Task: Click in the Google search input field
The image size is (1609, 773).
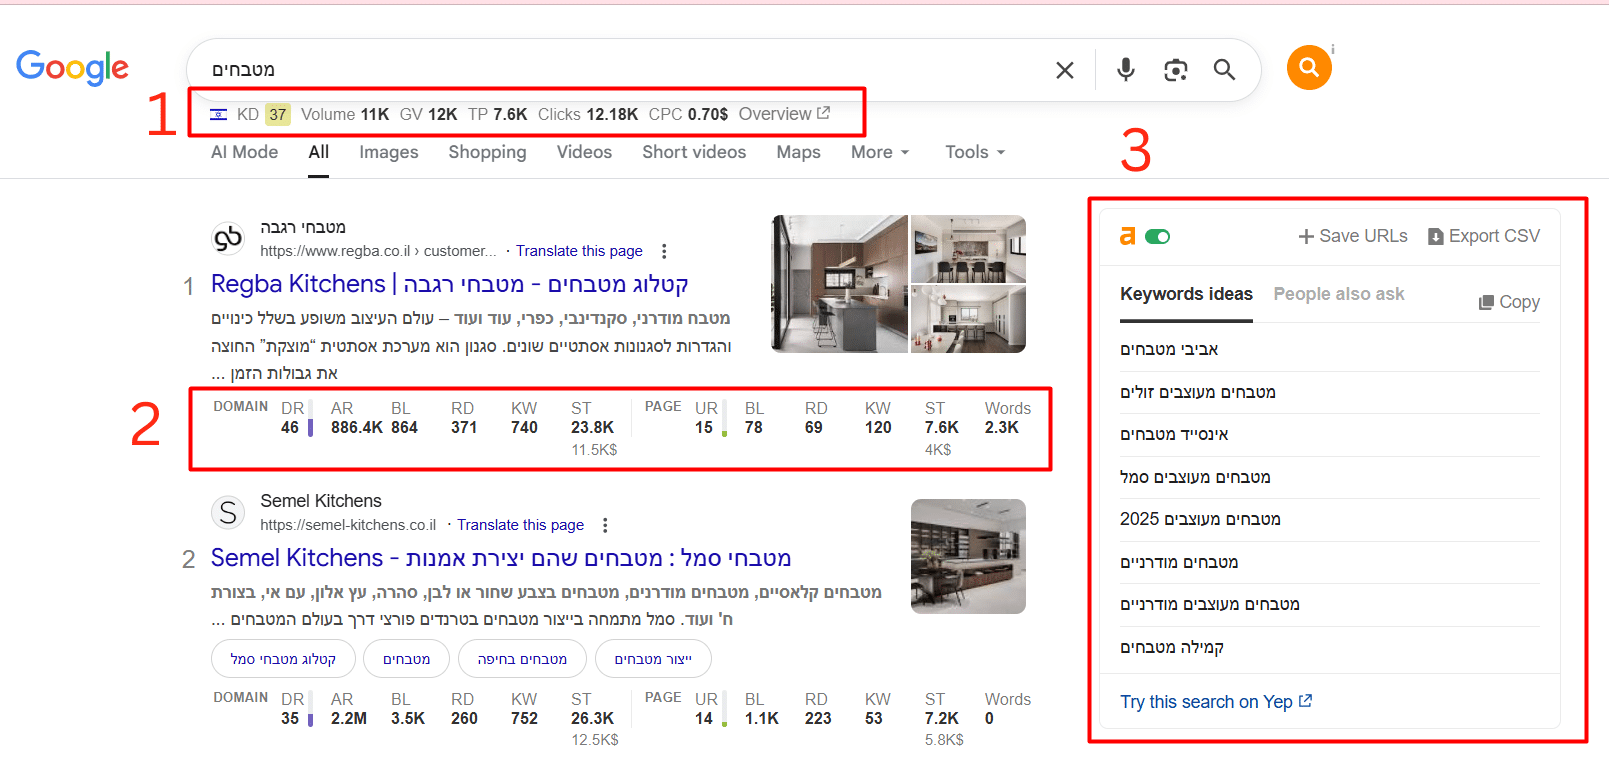Action: point(620,70)
